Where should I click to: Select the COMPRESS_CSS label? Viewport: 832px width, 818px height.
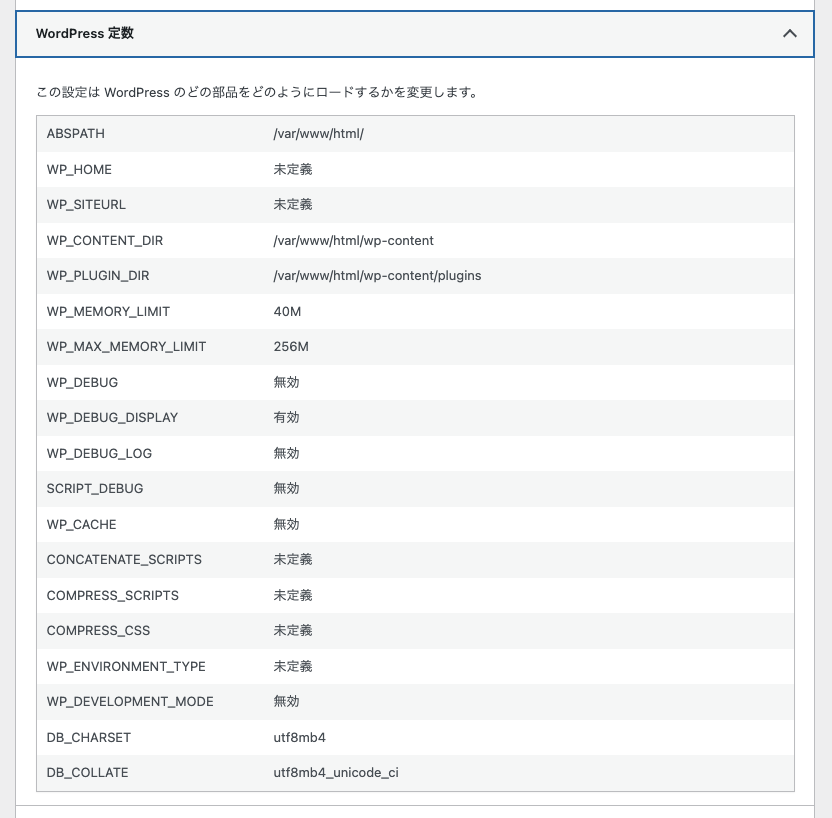98,631
